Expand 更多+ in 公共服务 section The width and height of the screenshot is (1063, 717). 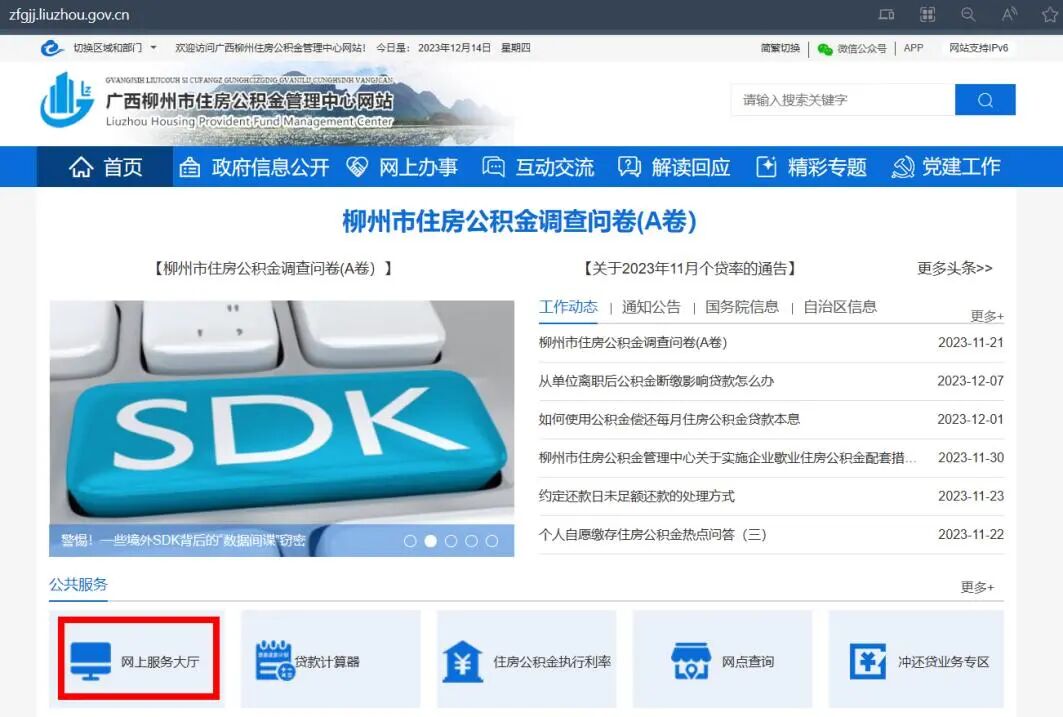[x=977, y=587]
